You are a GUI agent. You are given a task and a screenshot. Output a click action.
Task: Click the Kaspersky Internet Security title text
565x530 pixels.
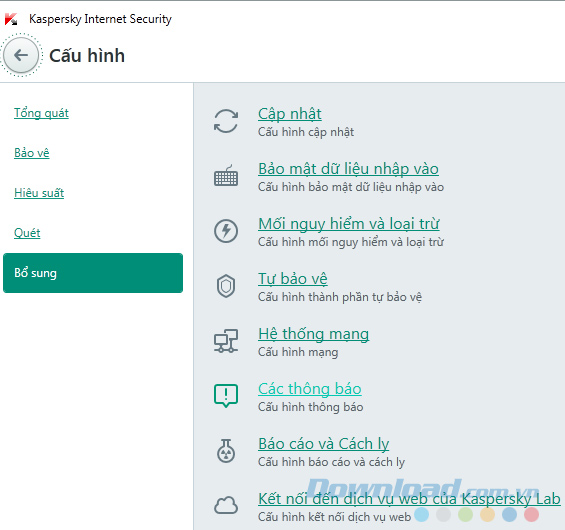[100, 19]
